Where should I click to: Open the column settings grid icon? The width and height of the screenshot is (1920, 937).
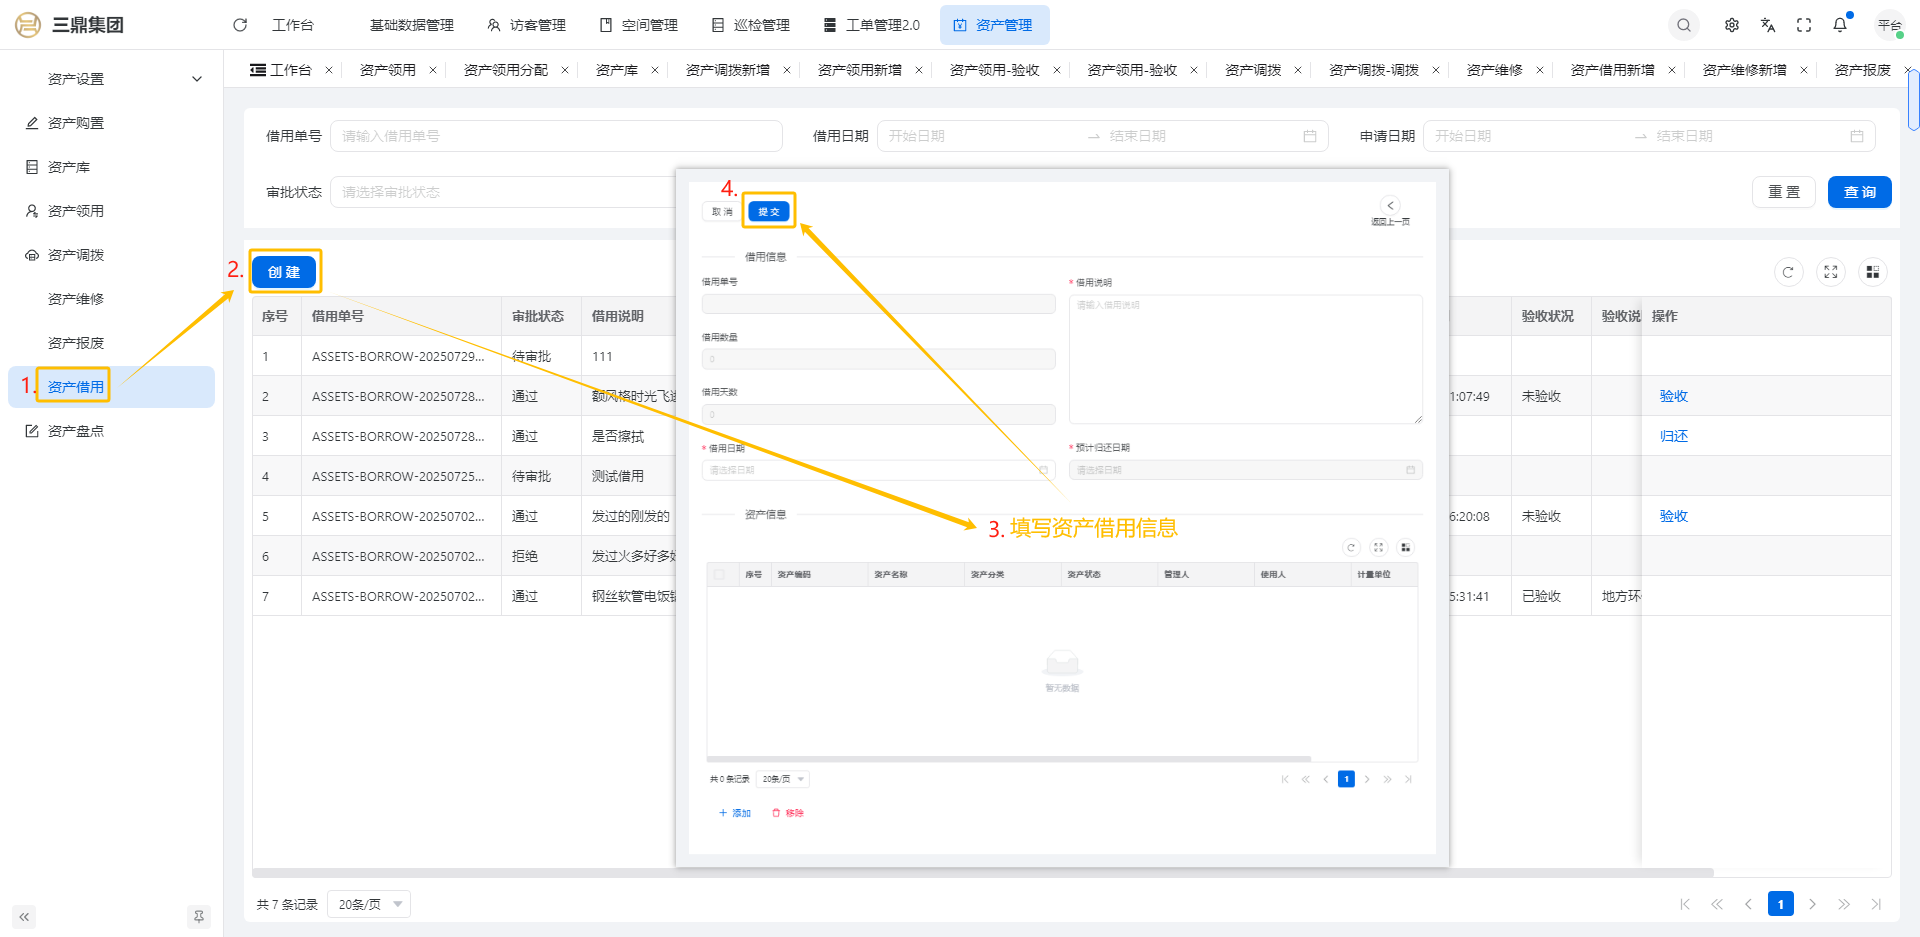1872,272
